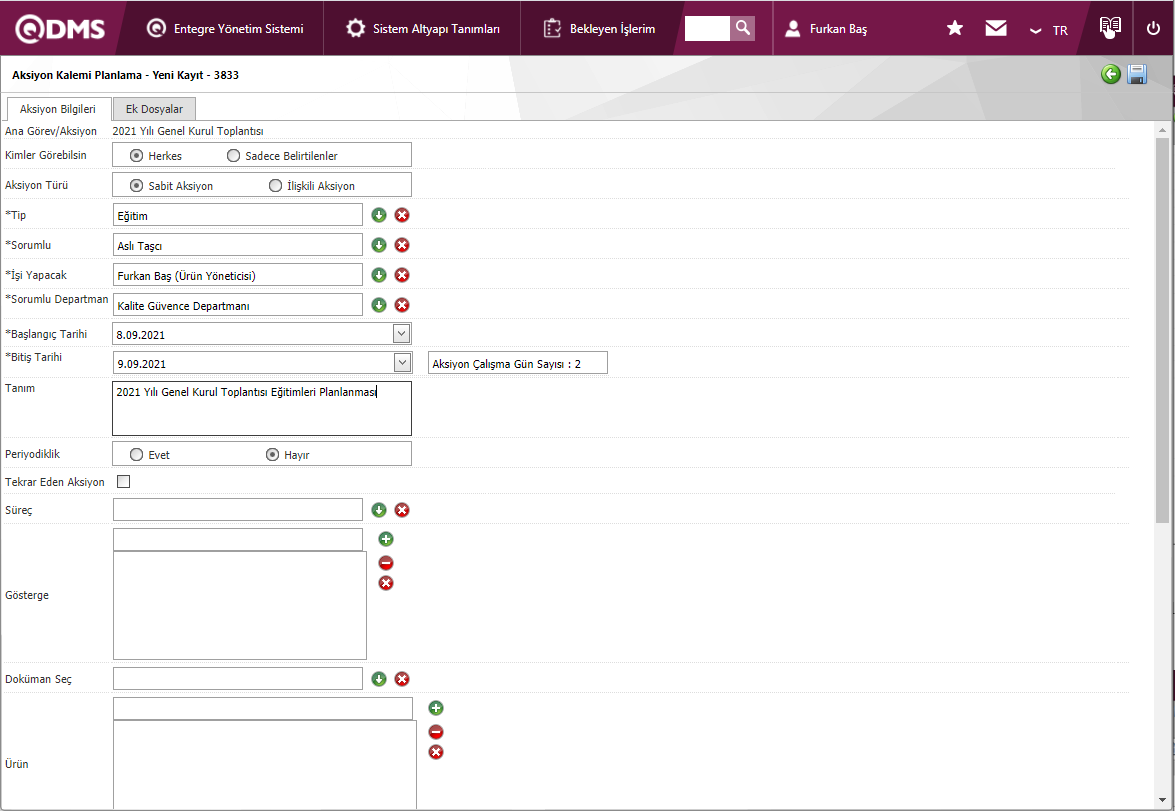Switch to the Ek Dosyalar tab

[x=154, y=109]
